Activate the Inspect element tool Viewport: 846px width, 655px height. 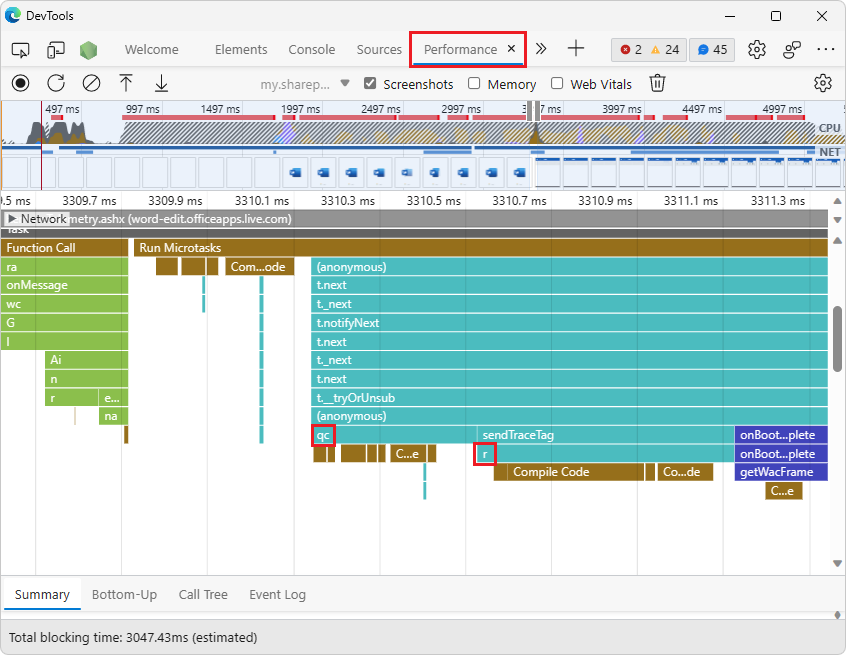tap(21, 50)
